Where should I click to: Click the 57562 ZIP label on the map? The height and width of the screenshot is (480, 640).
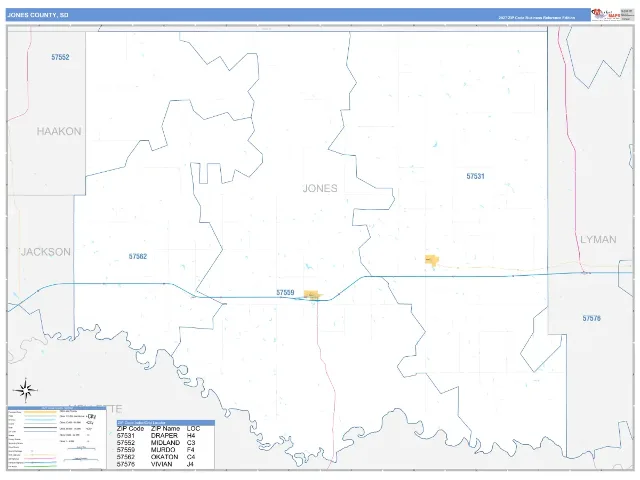[x=138, y=257]
